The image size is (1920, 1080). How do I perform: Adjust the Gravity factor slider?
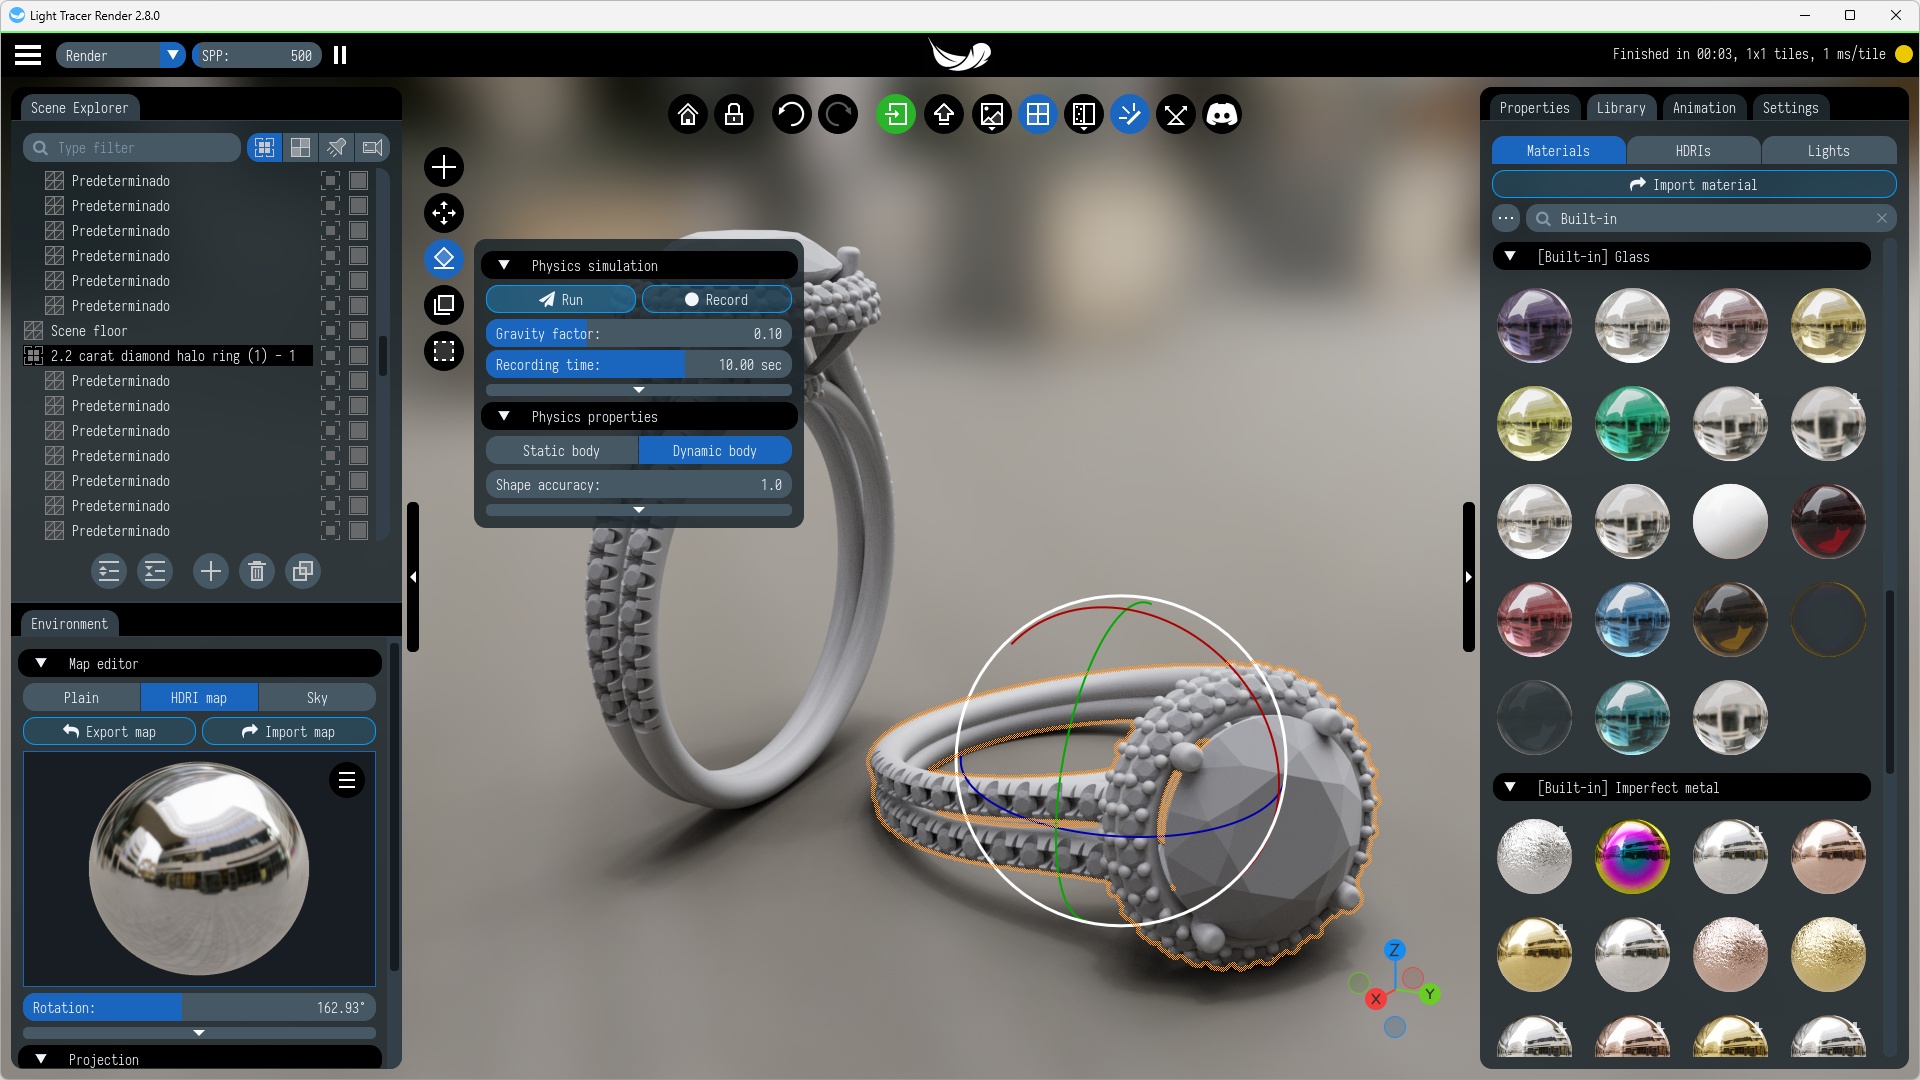638,334
